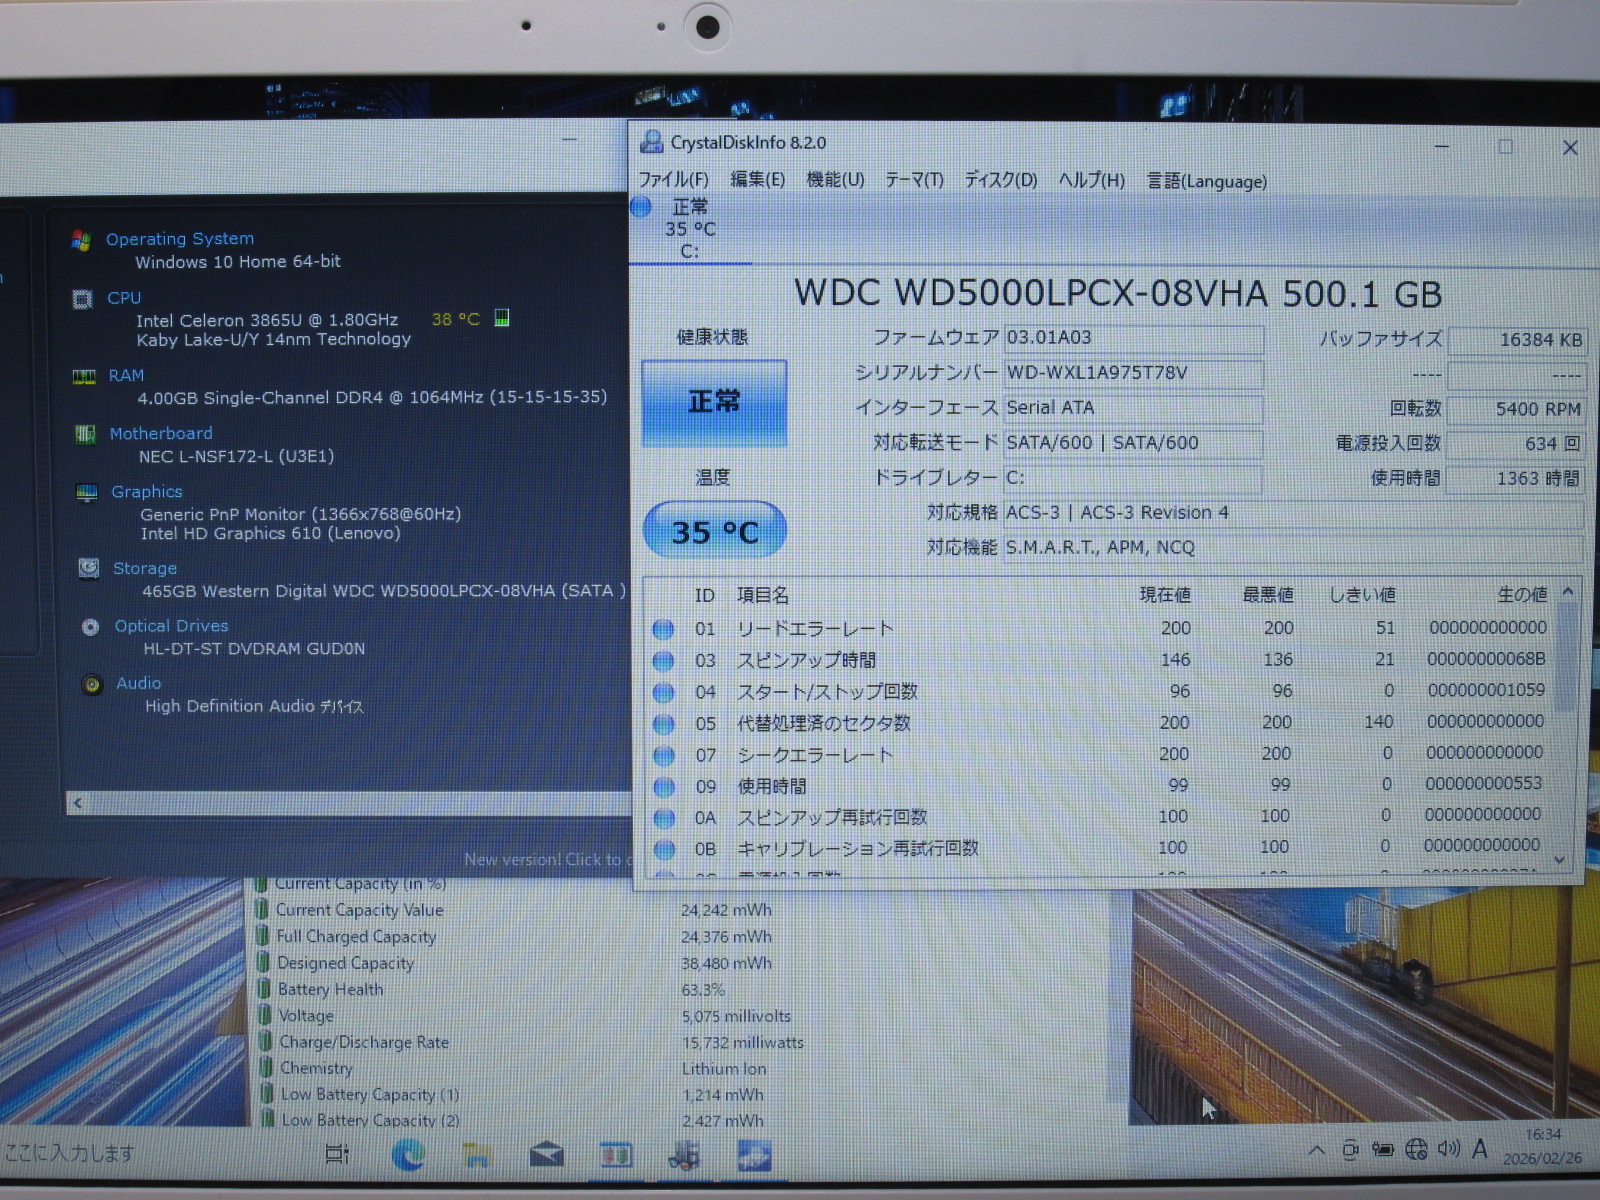Show hidden system tray icons
Image resolution: width=1600 pixels, height=1200 pixels.
(1317, 1151)
